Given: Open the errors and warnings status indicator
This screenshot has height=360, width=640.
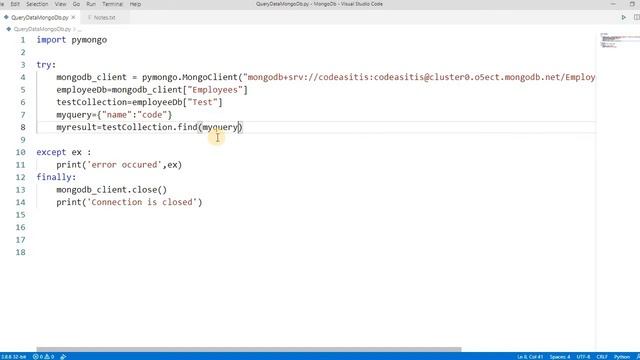Looking at the screenshot, I should pos(43,357).
